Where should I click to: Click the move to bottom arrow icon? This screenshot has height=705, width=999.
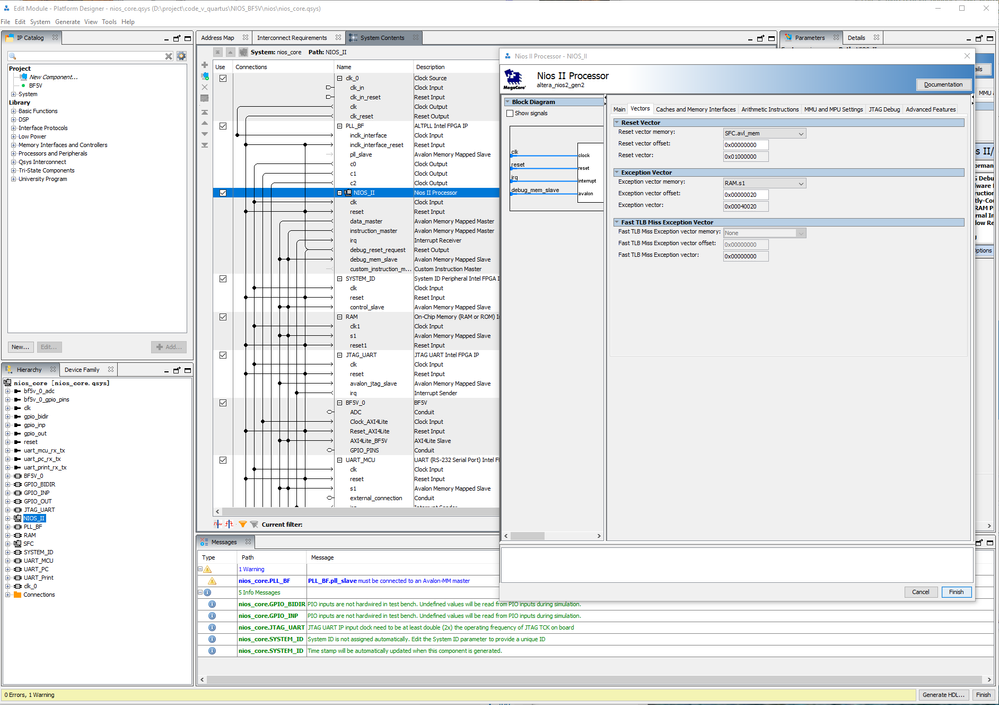point(205,146)
